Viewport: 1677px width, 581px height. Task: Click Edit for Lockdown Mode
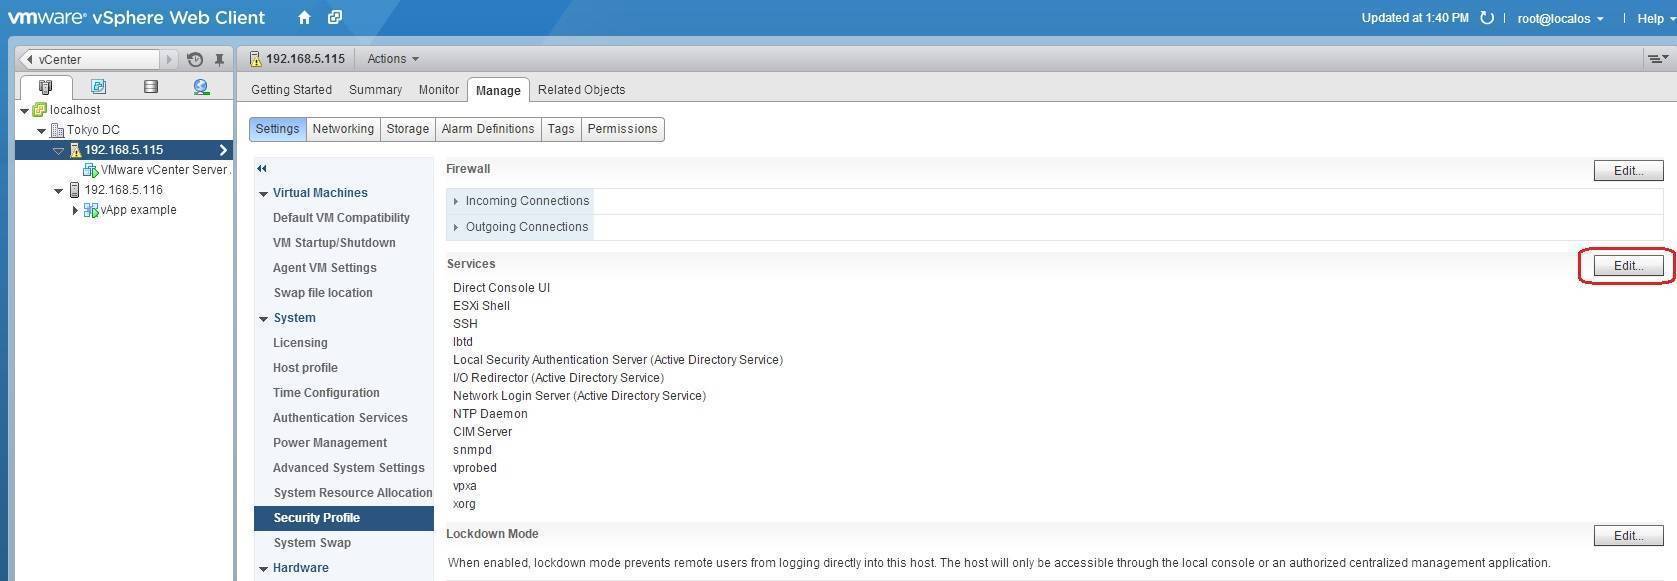click(x=1628, y=536)
